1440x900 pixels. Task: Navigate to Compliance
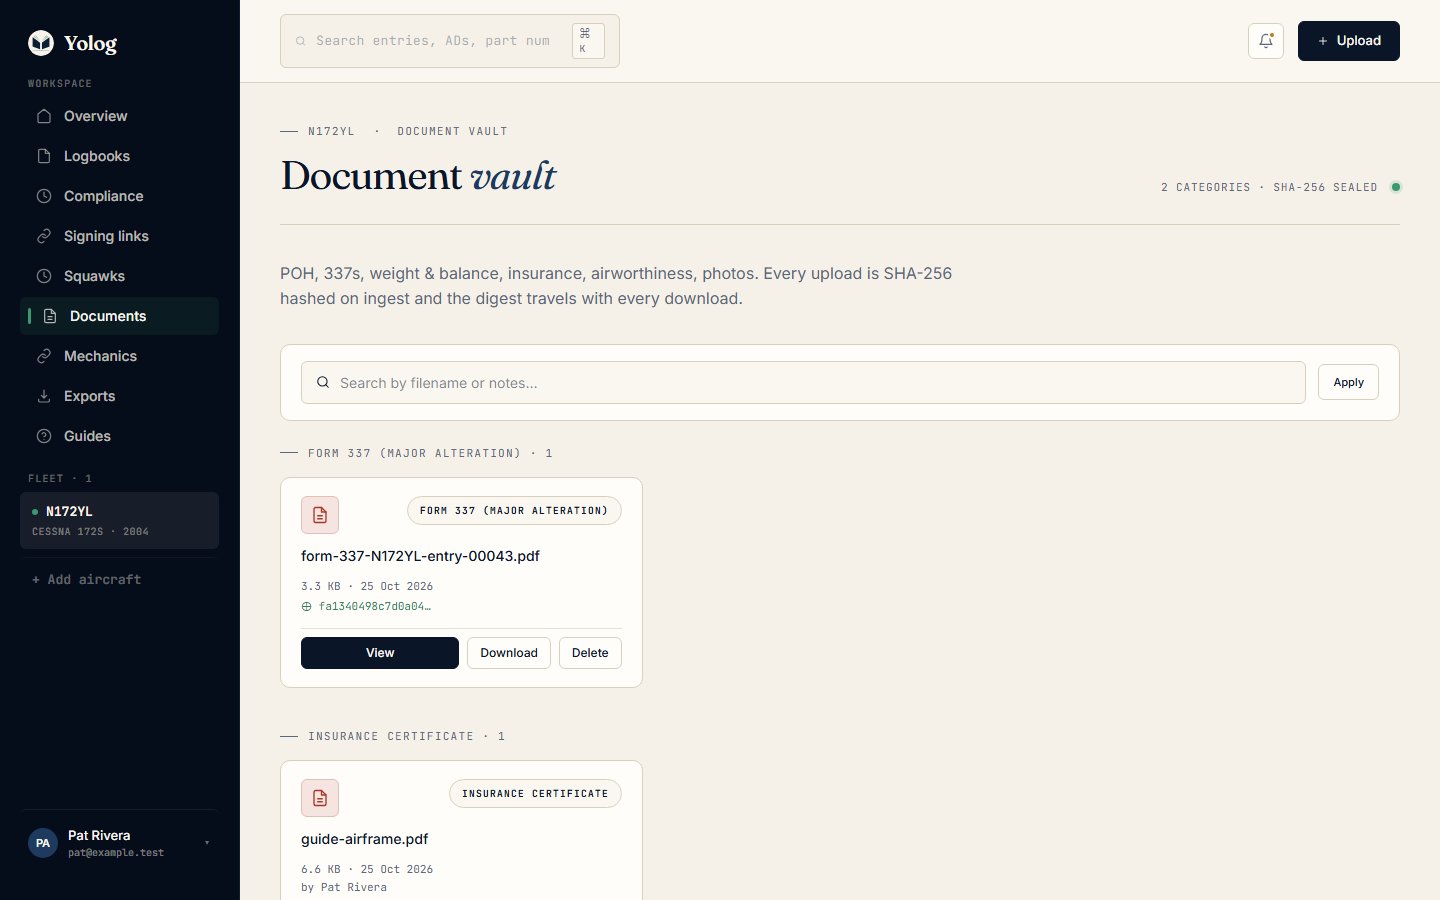pyautogui.click(x=119, y=196)
